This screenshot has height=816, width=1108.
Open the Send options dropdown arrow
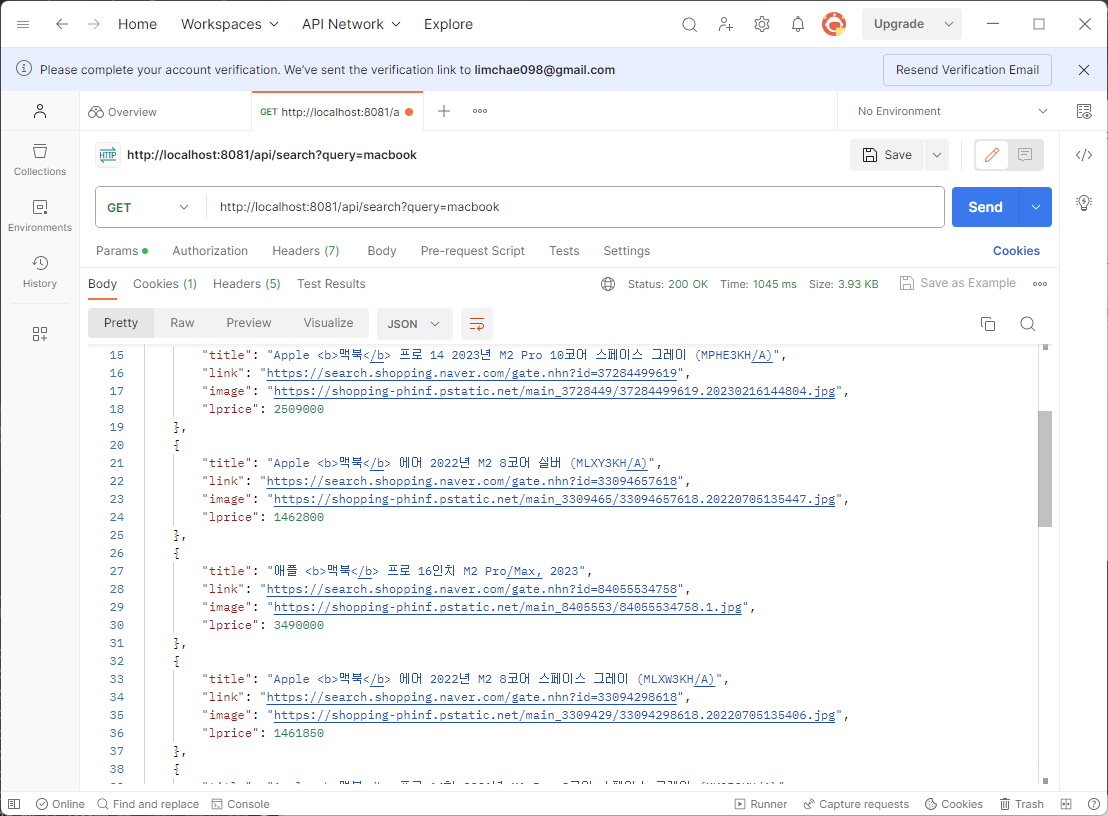(1036, 207)
